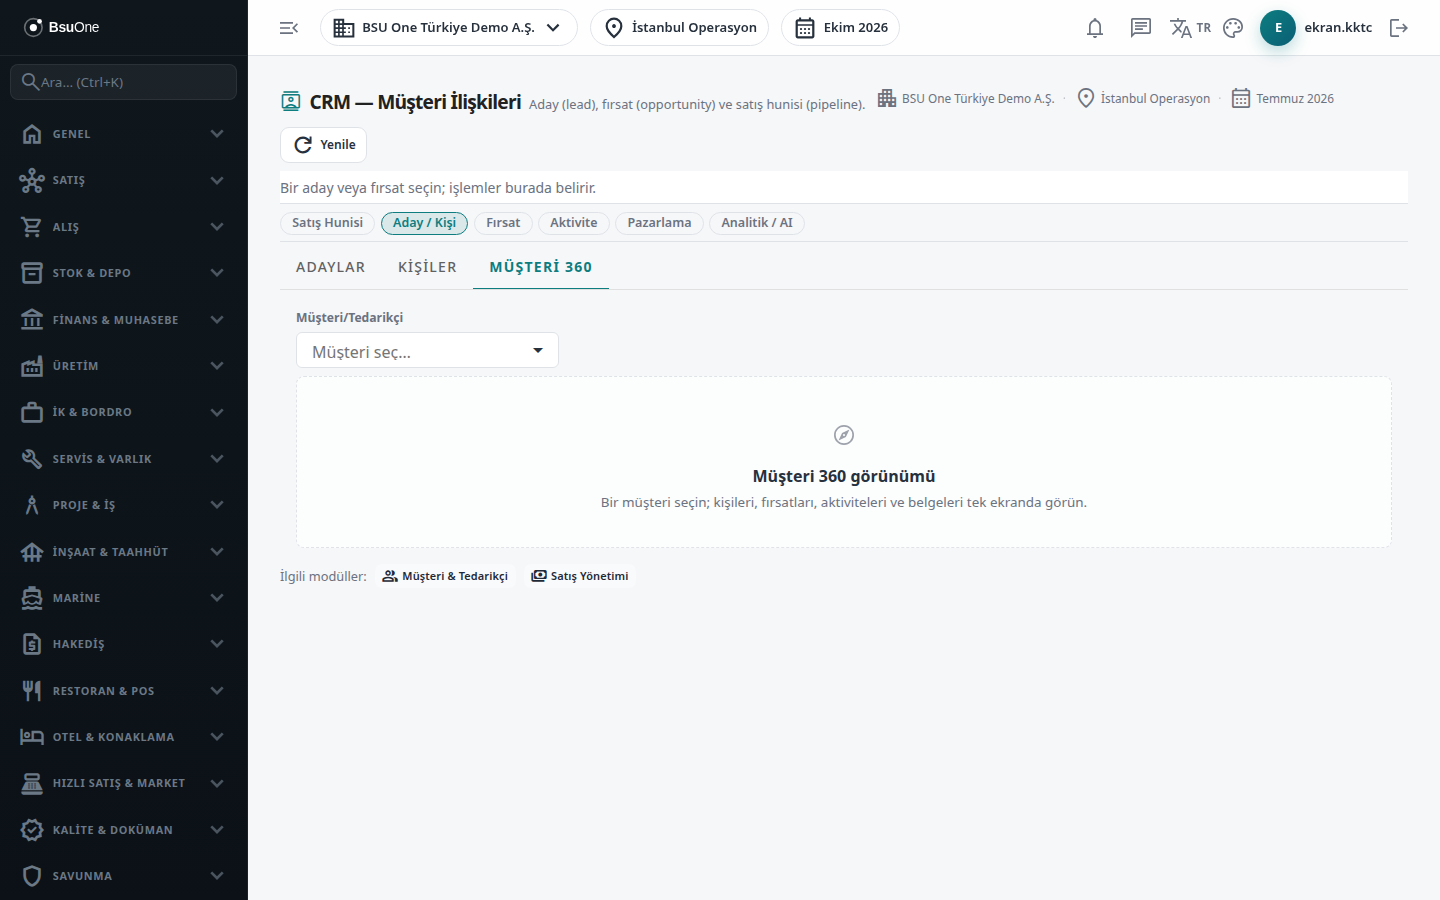1440x900 pixels.
Task: Open the color theme palette icon
Action: point(1233,28)
